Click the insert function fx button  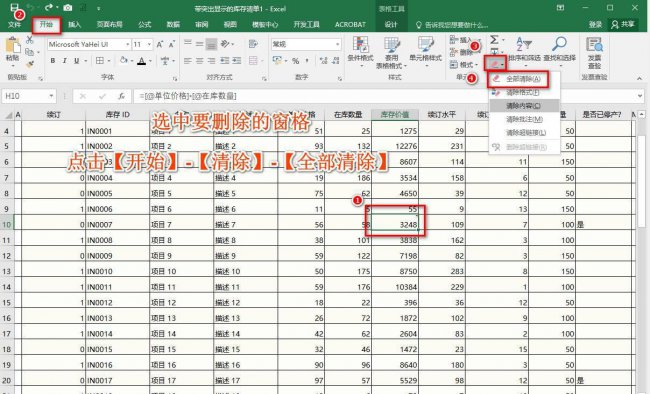coord(121,96)
